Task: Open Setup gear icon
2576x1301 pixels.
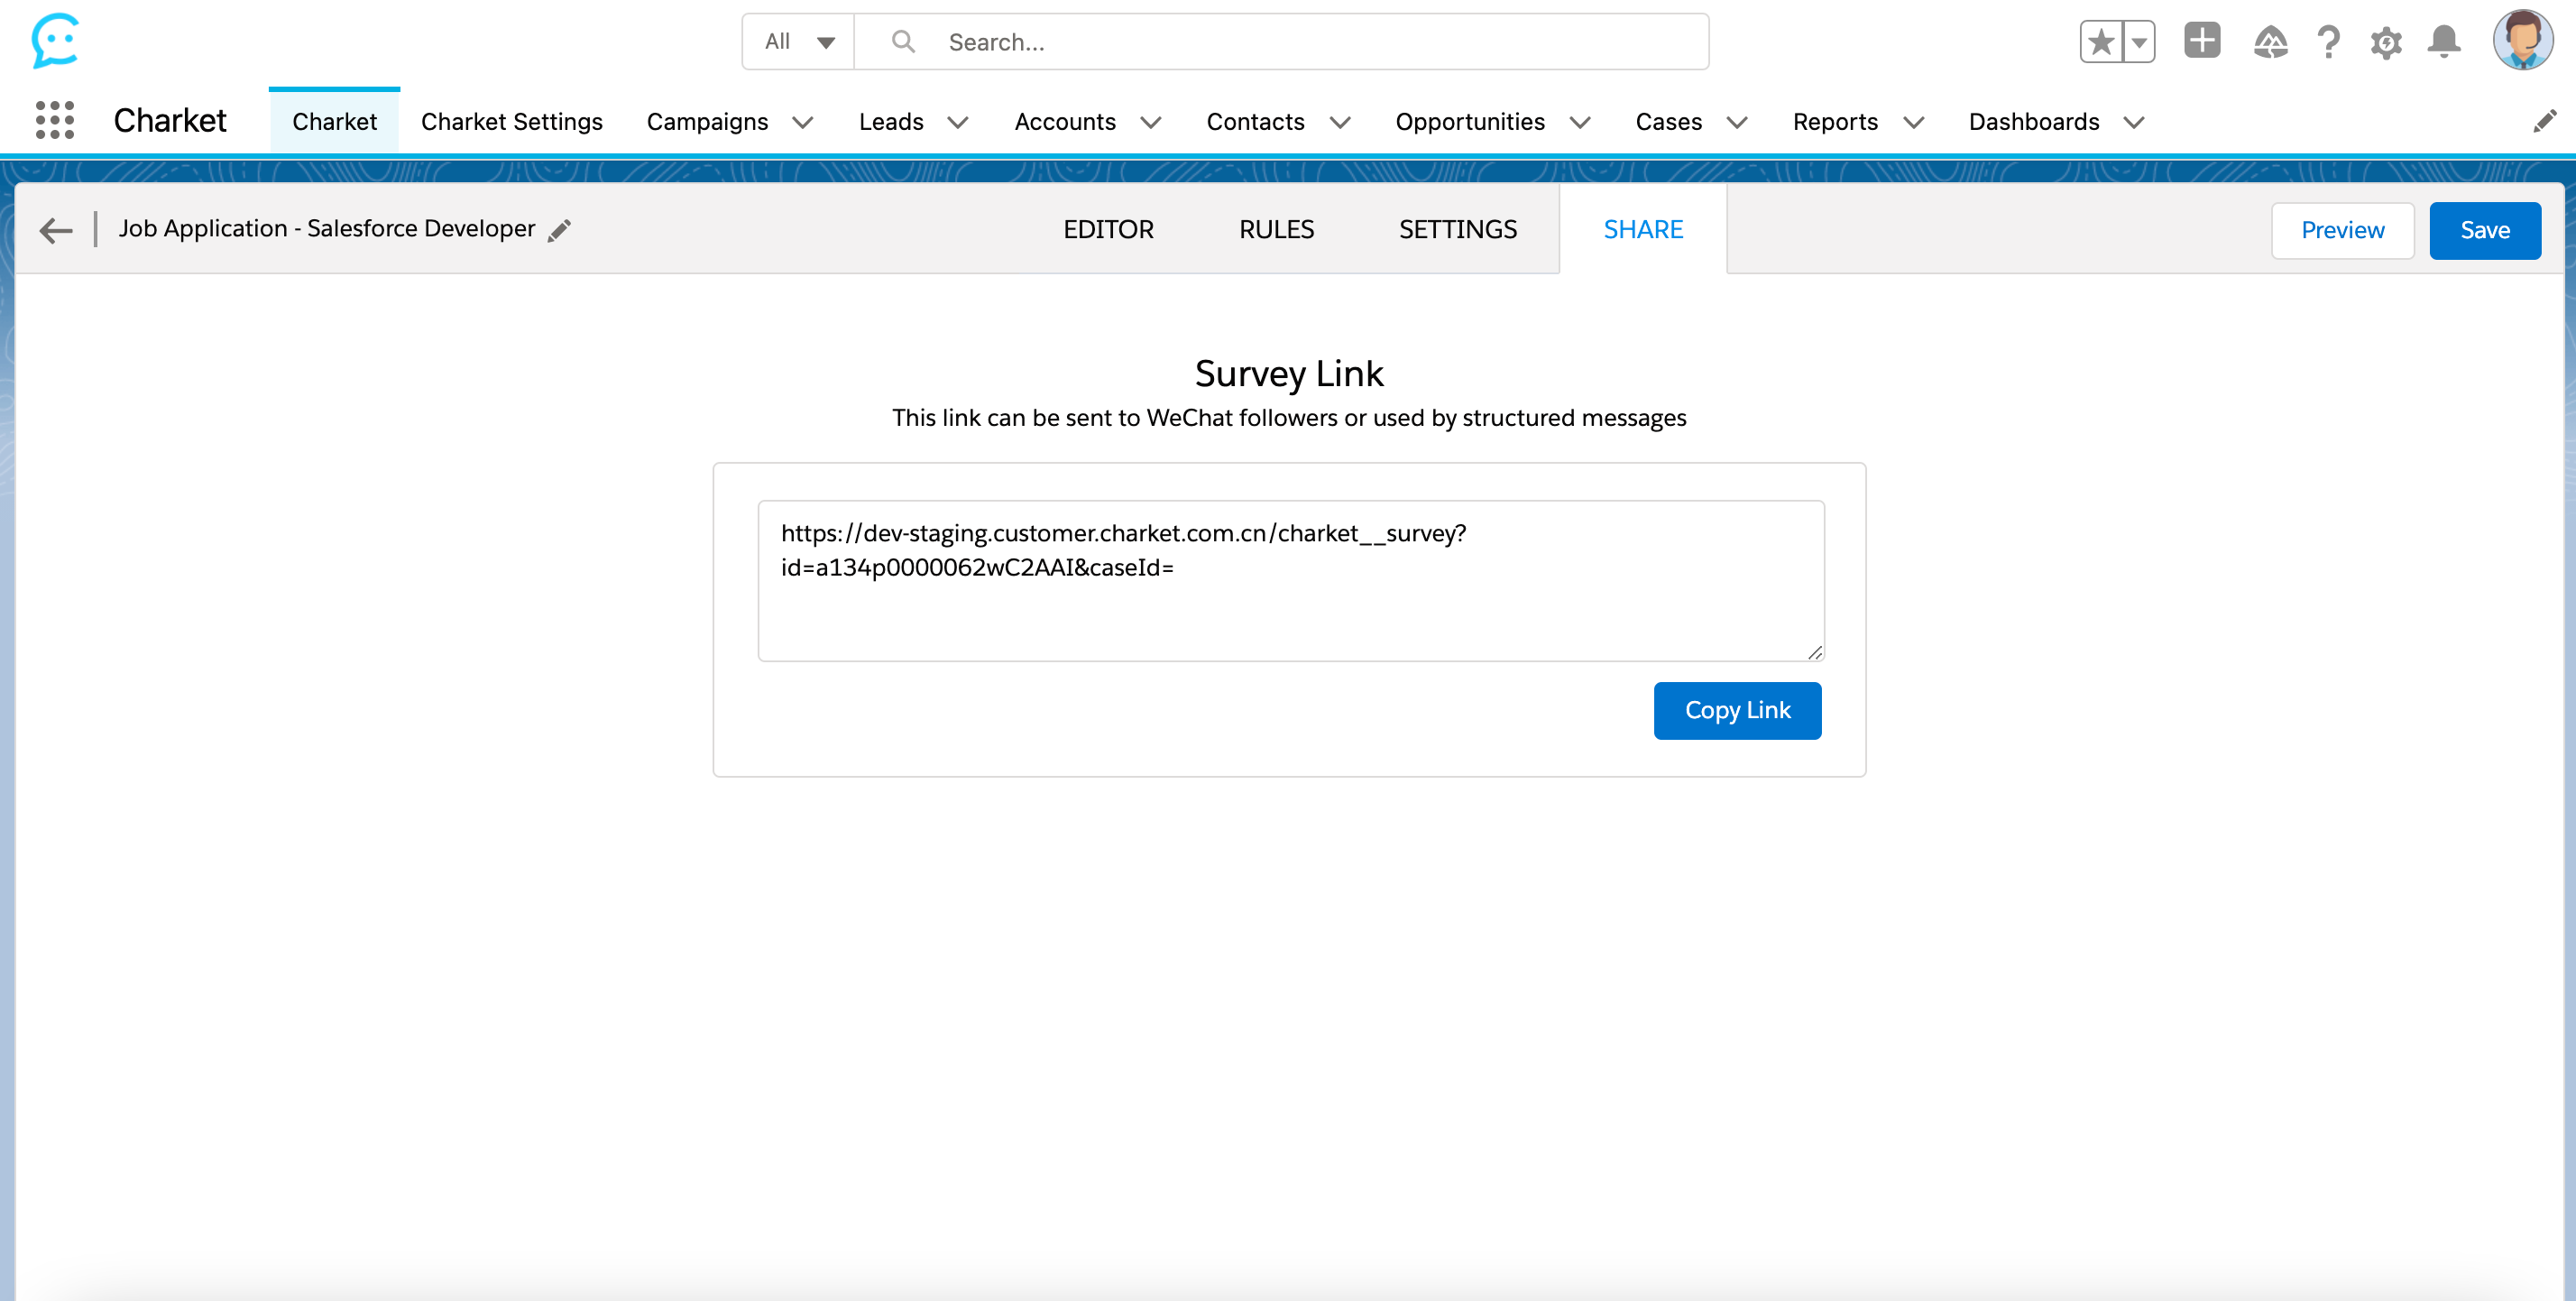Action: 2386,42
